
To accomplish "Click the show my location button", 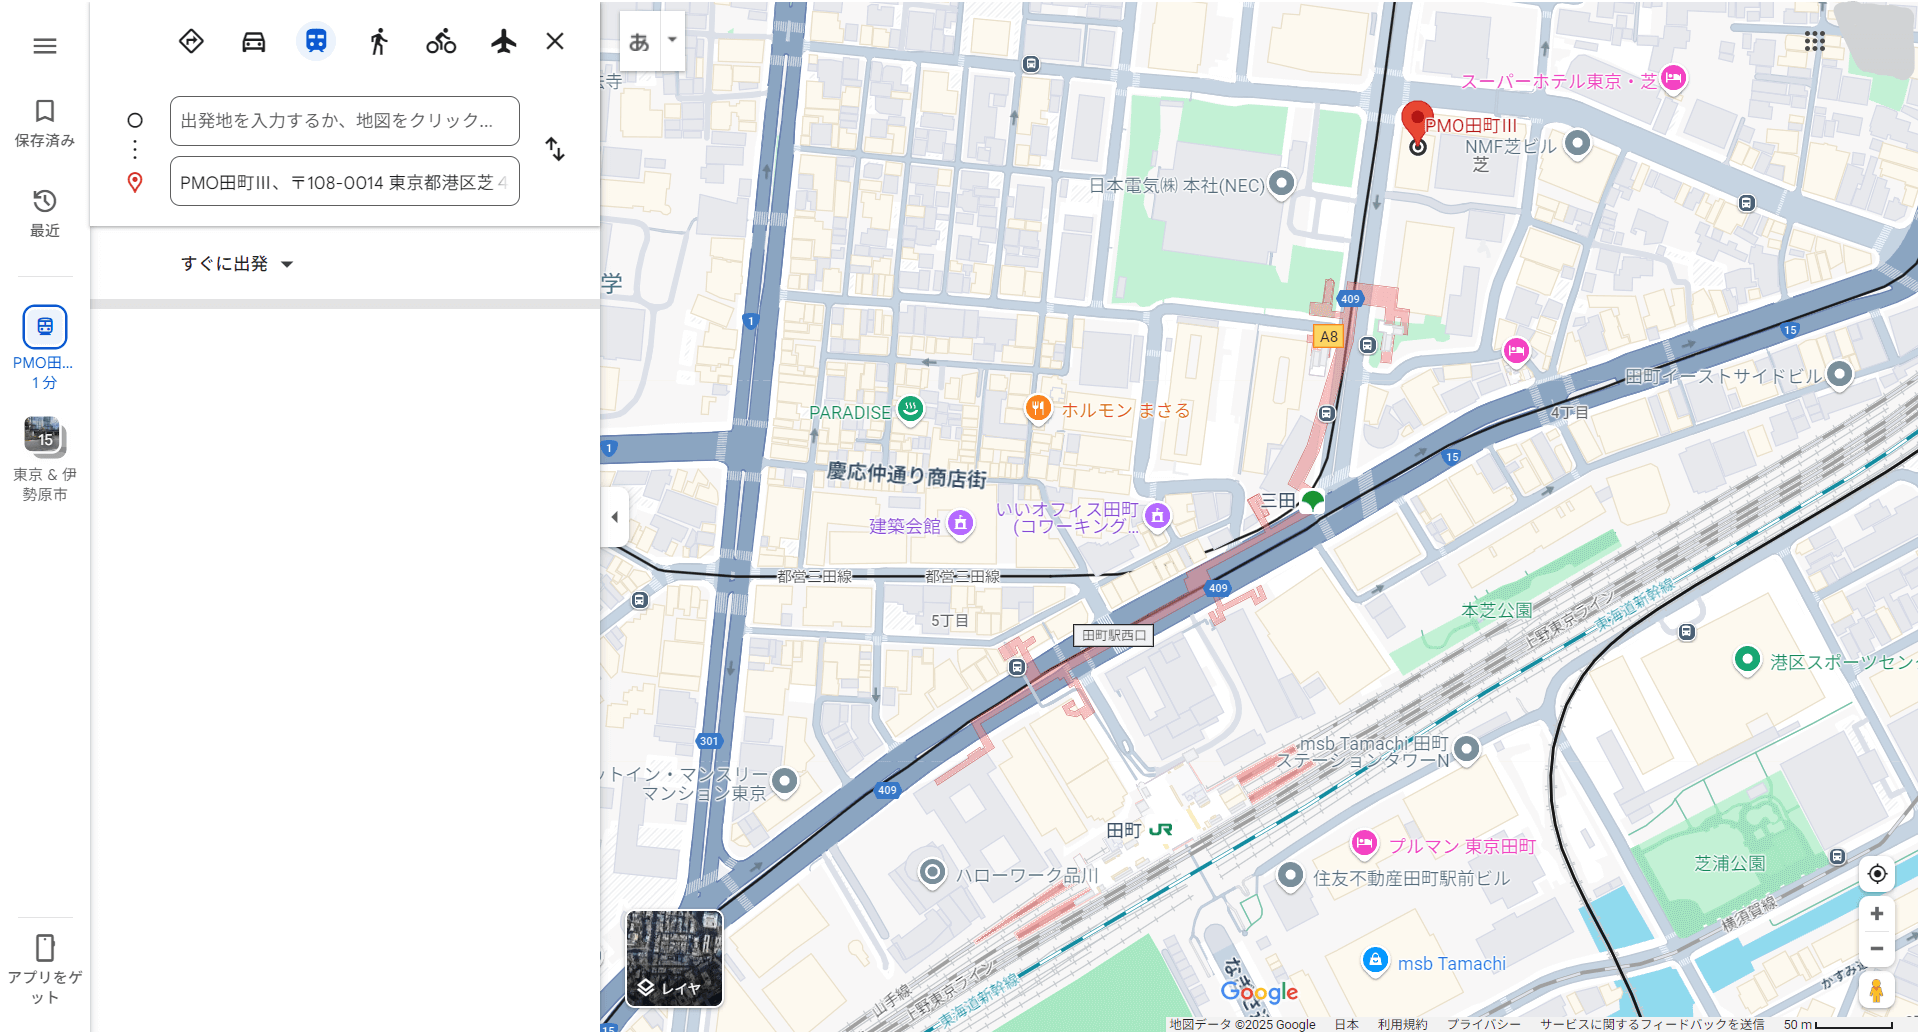I will [1877, 873].
